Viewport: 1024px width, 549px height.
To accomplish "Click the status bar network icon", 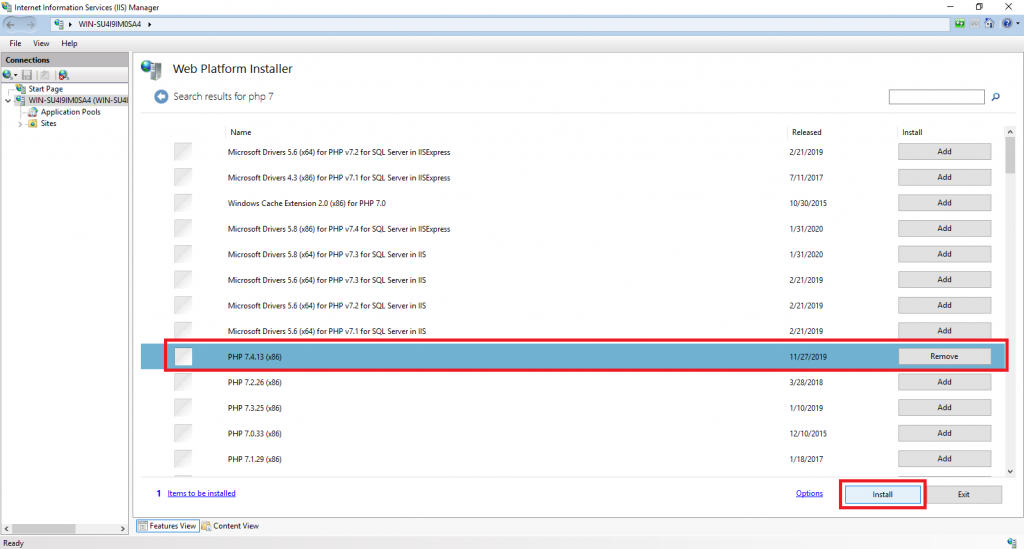I will (1012, 542).
